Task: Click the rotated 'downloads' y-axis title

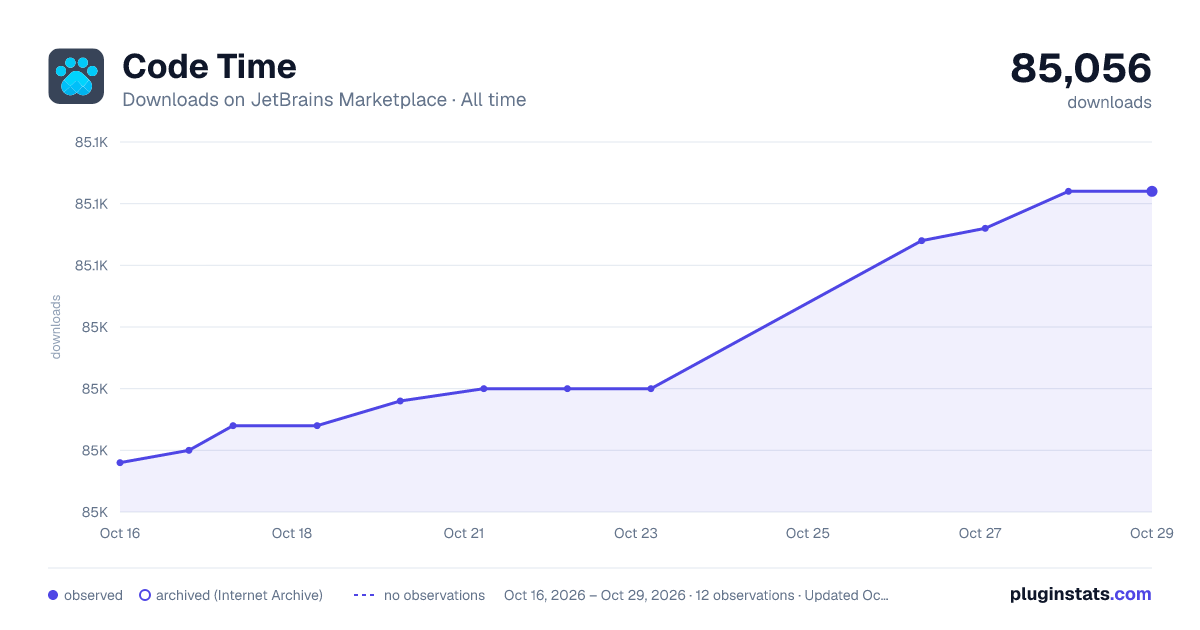Action: (56, 327)
